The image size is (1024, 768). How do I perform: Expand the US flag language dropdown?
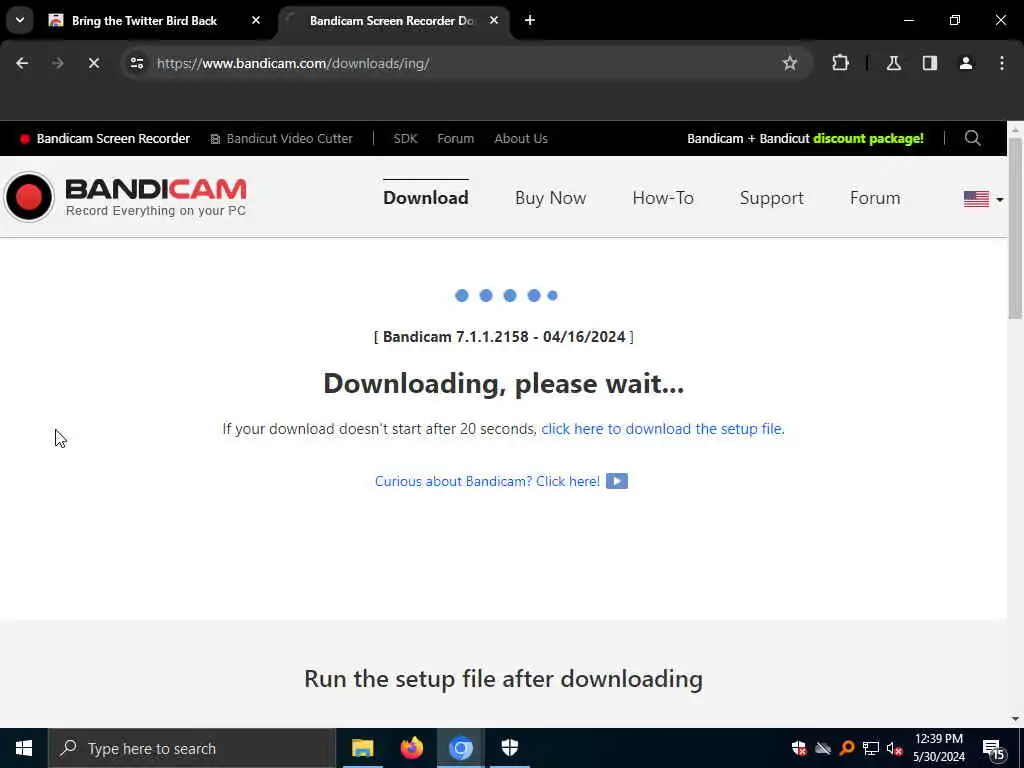983,199
